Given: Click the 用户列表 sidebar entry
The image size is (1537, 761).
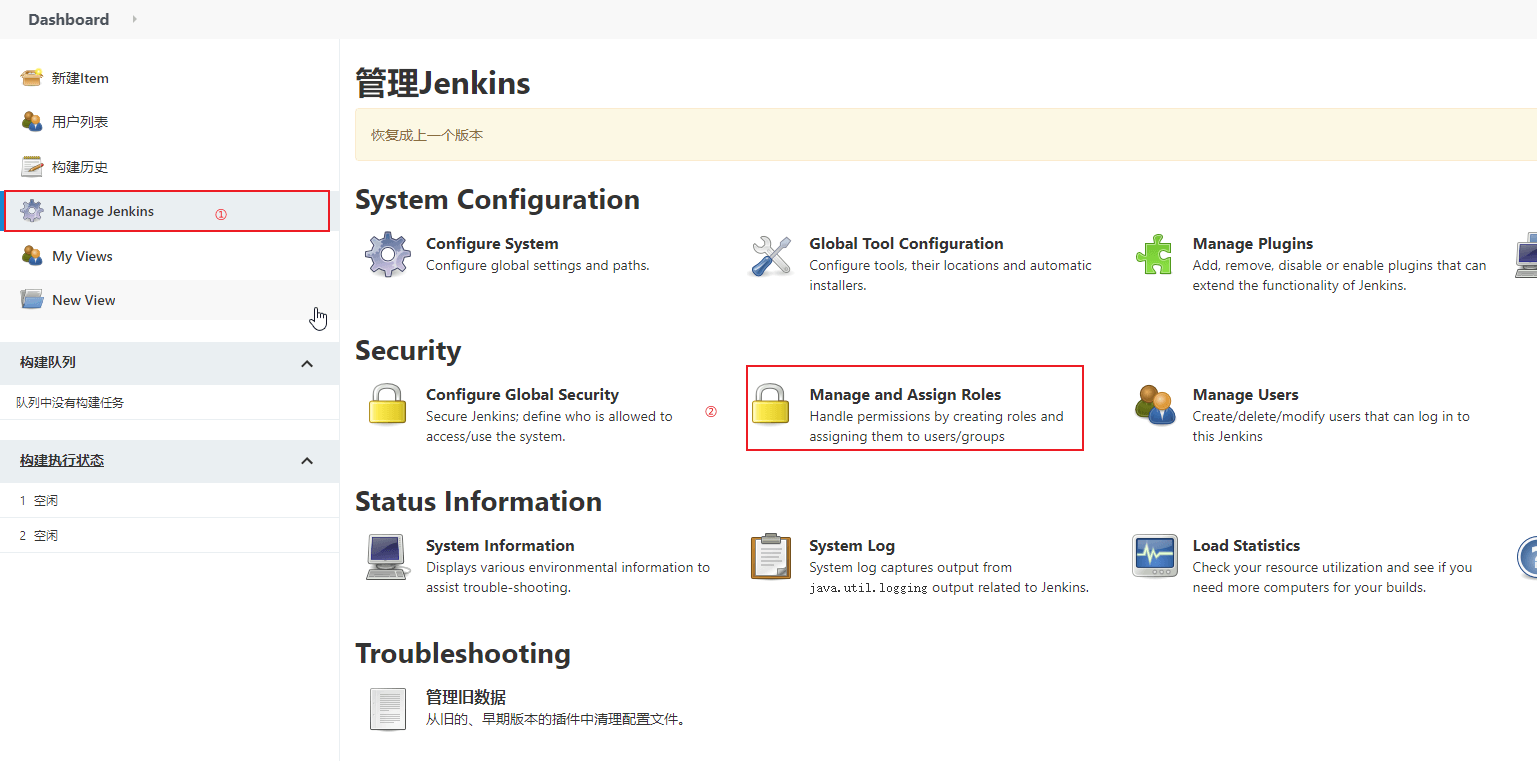Looking at the screenshot, I should point(80,122).
